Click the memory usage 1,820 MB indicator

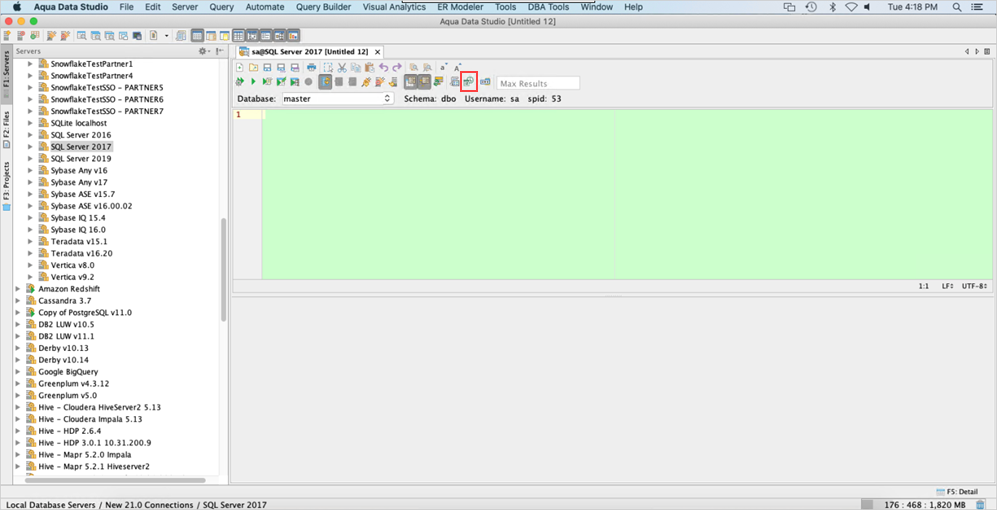point(925,504)
